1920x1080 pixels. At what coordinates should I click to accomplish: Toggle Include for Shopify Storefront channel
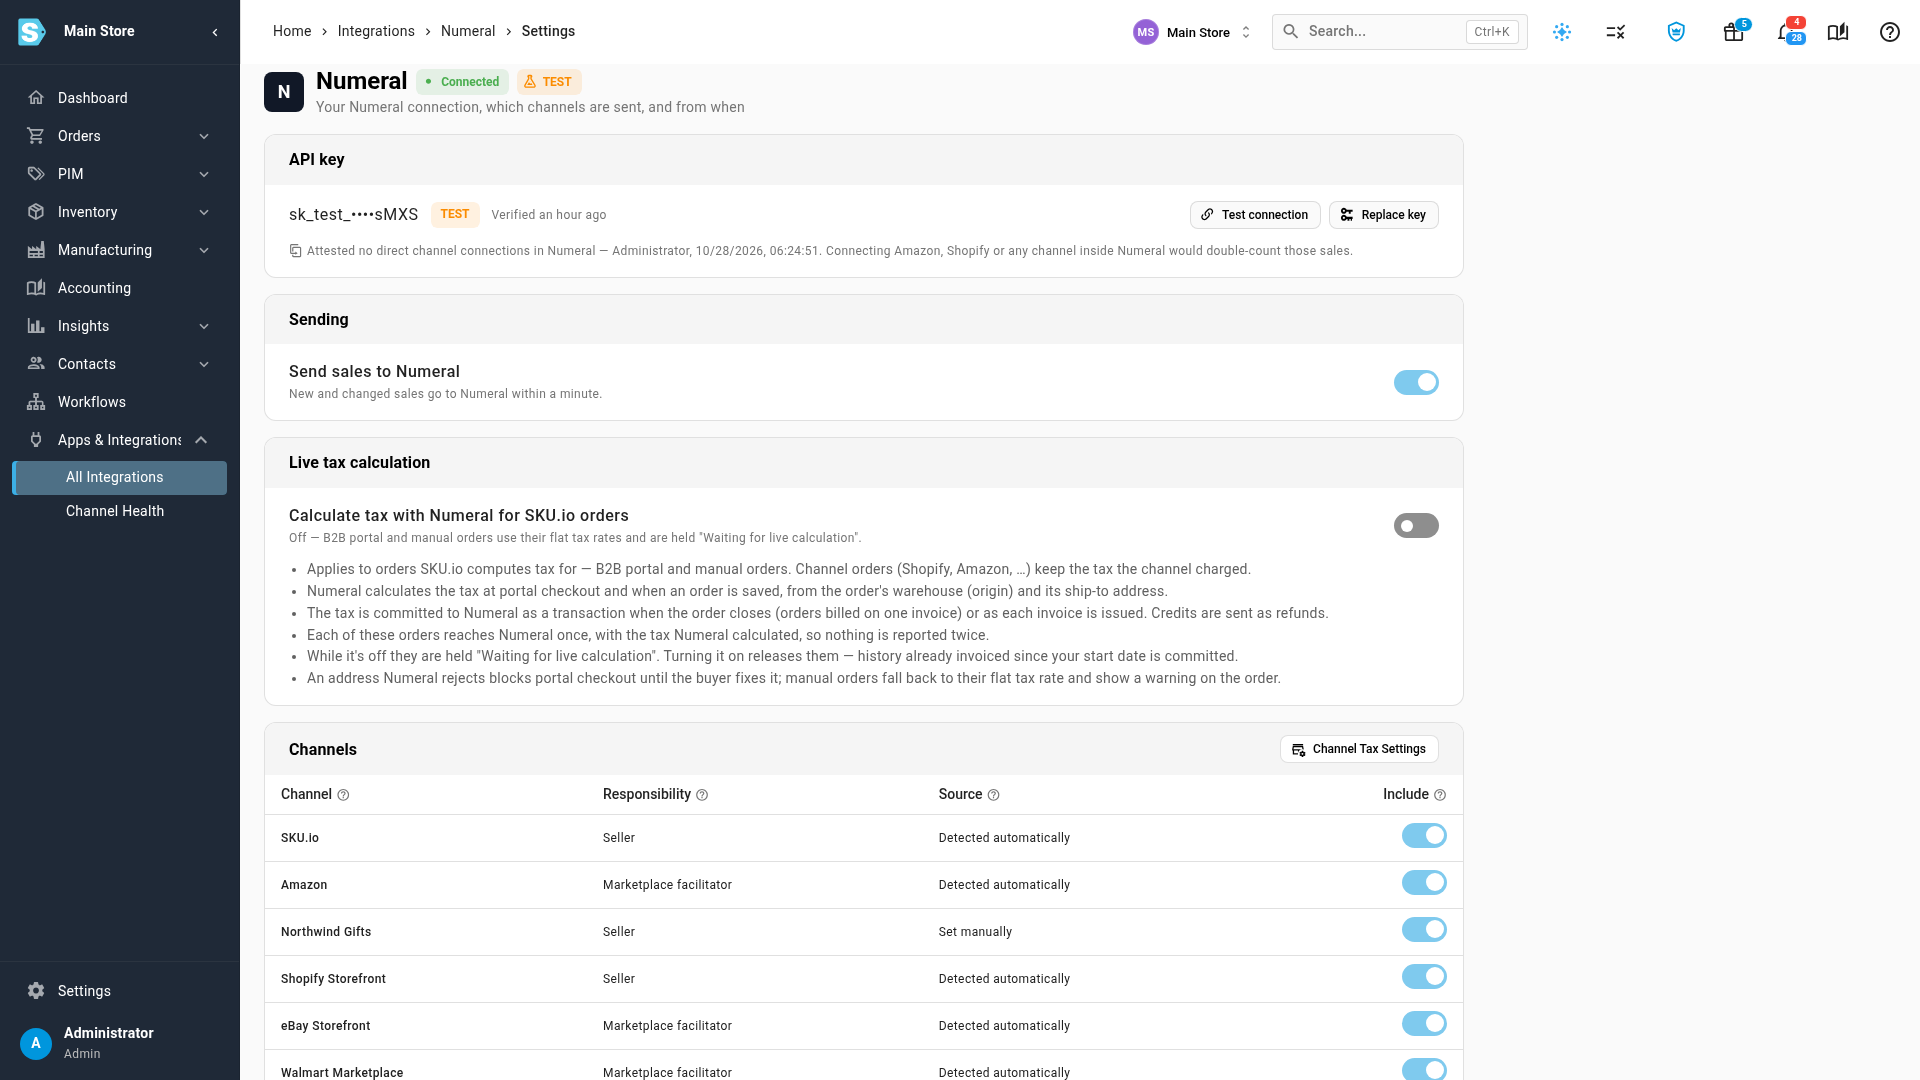coord(1424,977)
